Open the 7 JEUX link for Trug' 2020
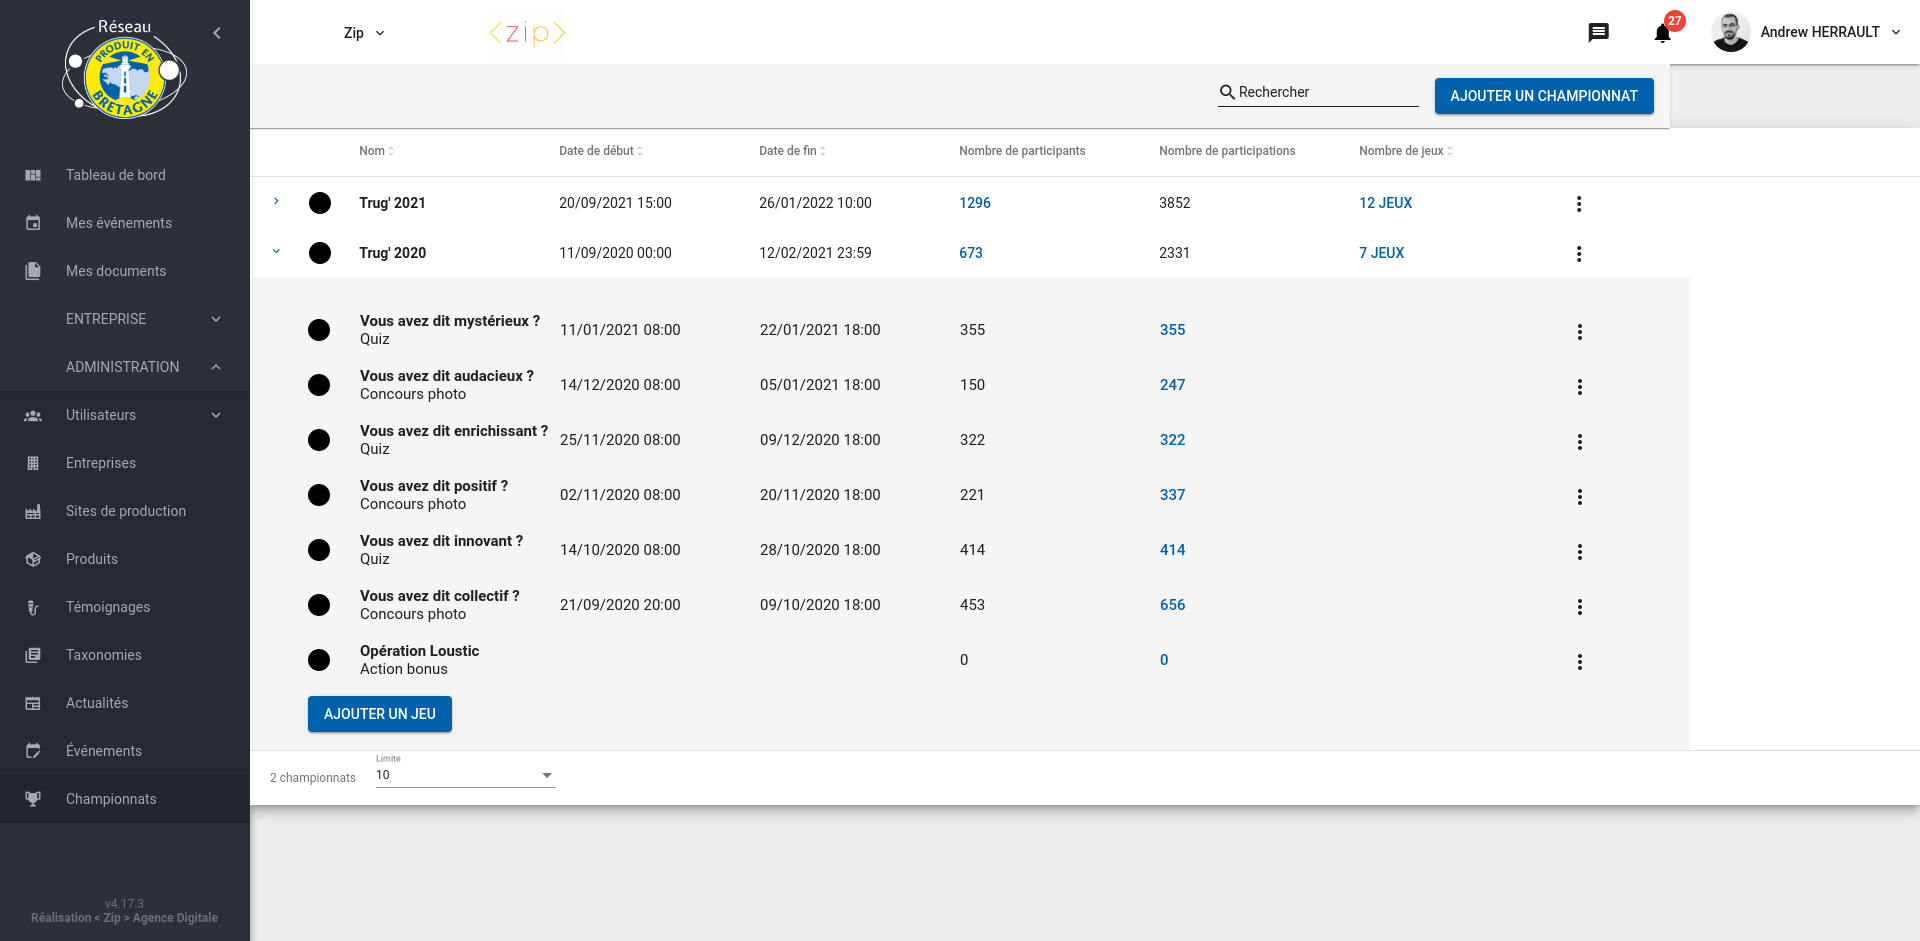This screenshot has width=1920, height=941. coord(1382,253)
